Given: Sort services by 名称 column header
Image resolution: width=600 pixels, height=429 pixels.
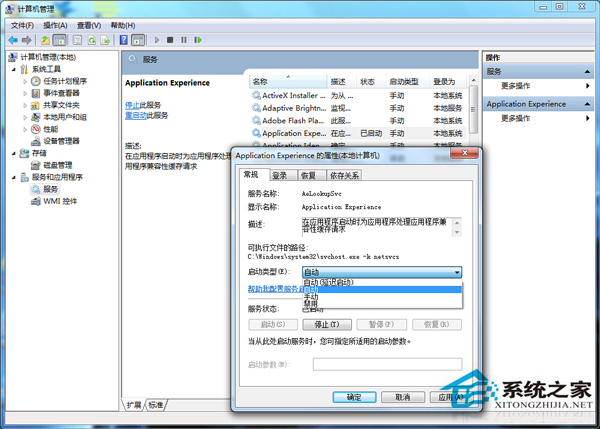Looking at the screenshot, I should (288, 82).
